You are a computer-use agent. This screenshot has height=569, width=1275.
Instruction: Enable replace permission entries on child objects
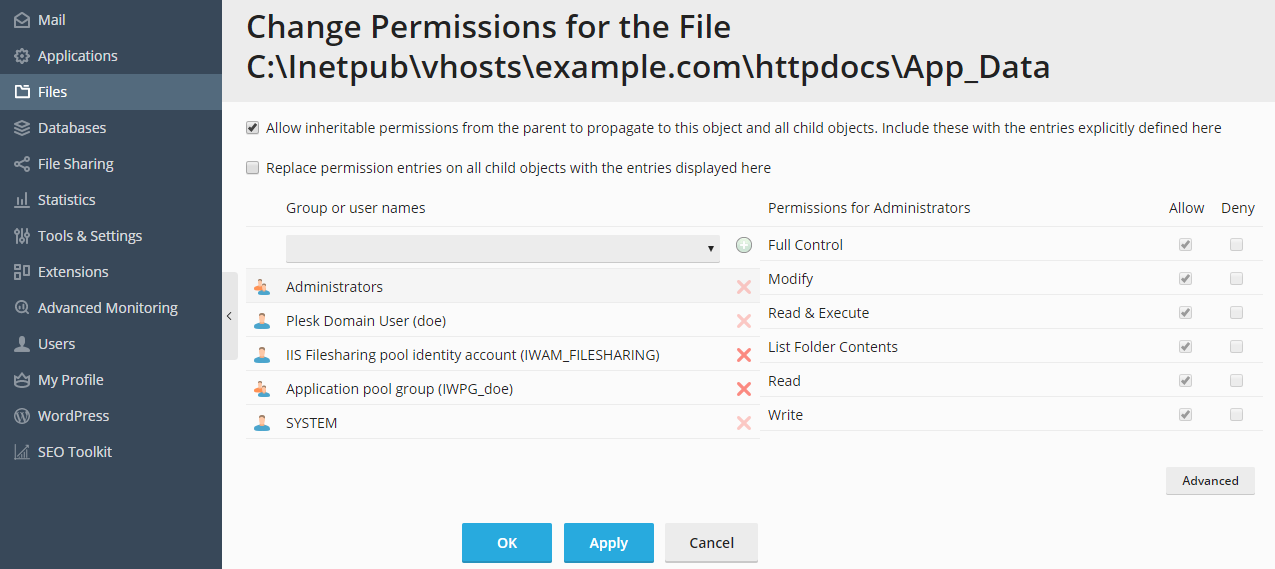[x=253, y=168]
